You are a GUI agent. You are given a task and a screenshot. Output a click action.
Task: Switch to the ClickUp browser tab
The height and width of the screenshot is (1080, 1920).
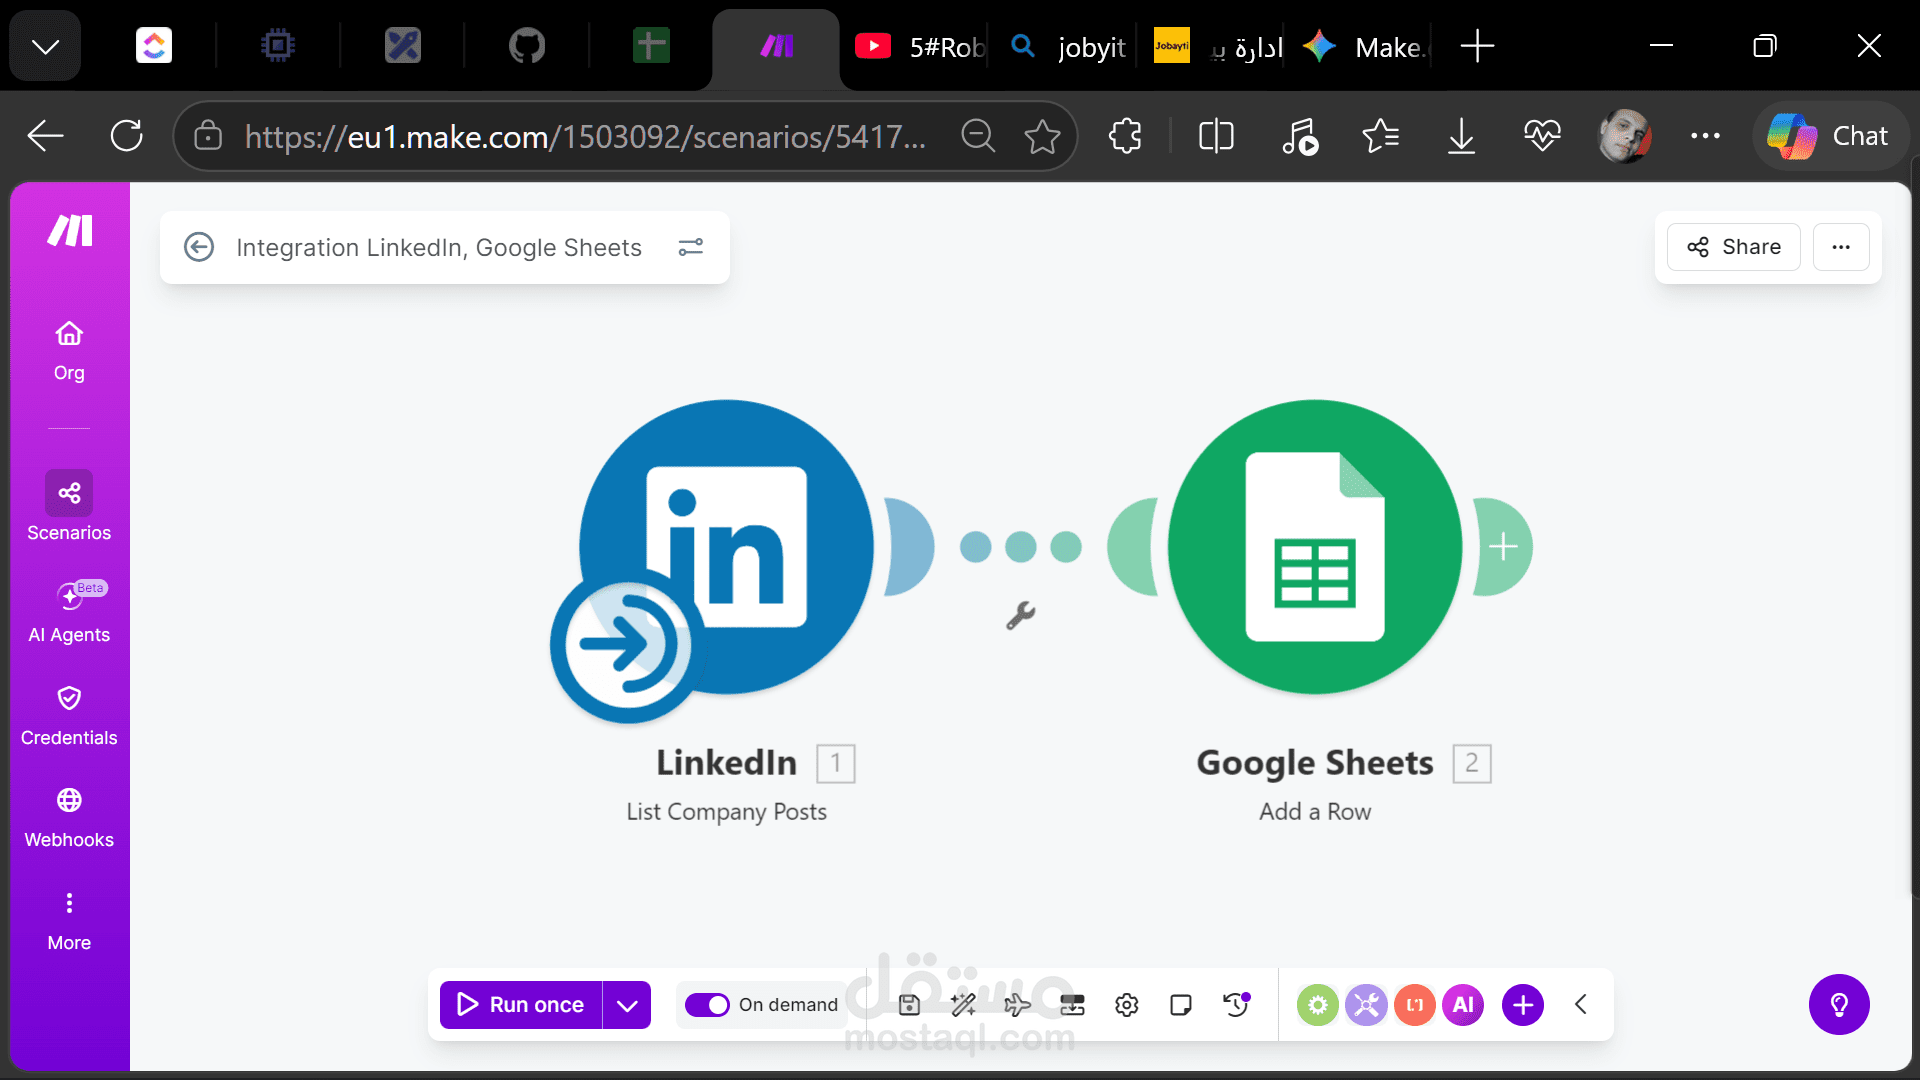(154, 46)
